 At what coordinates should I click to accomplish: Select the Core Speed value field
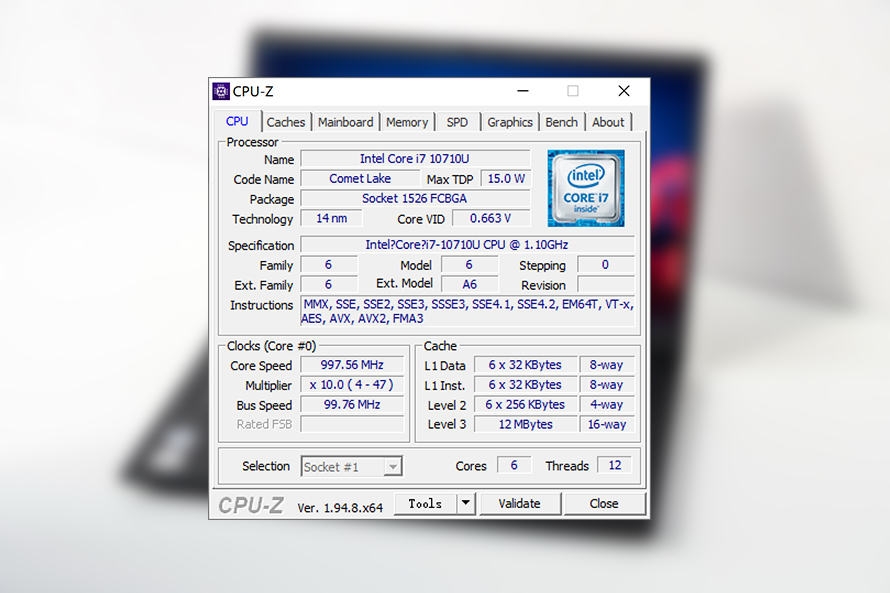pyautogui.click(x=352, y=365)
